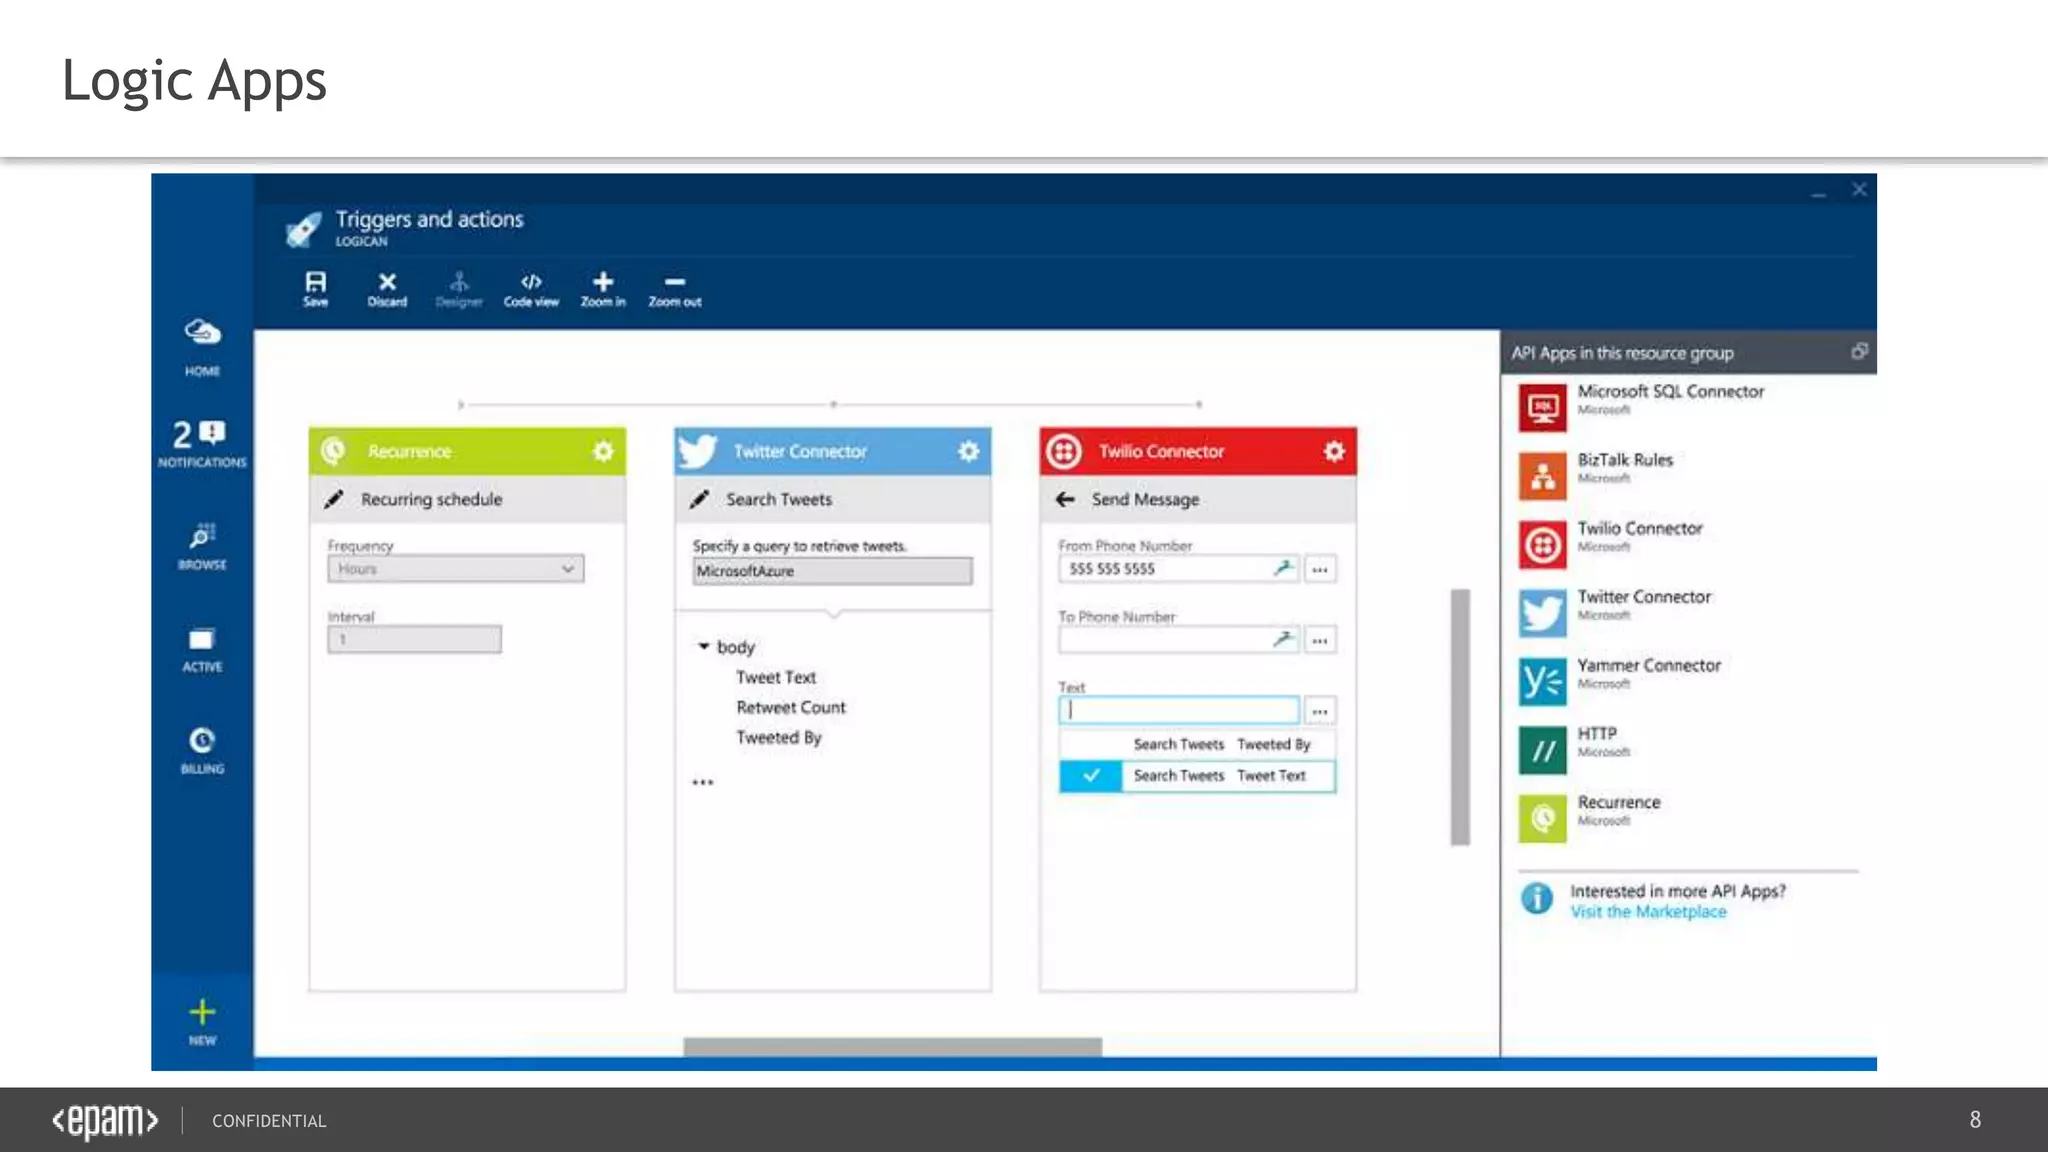
Task: Click the 'Triggers and actions' blade title
Action: 429,219
